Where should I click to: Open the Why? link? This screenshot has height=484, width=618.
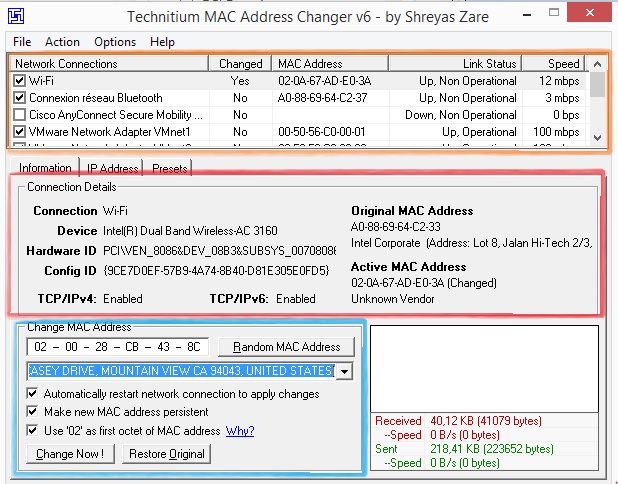[x=240, y=431]
